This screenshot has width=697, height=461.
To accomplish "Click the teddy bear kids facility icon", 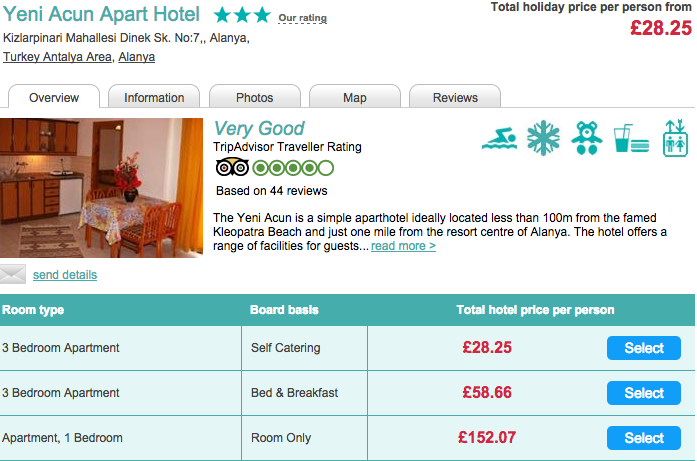I will click(587, 138).
